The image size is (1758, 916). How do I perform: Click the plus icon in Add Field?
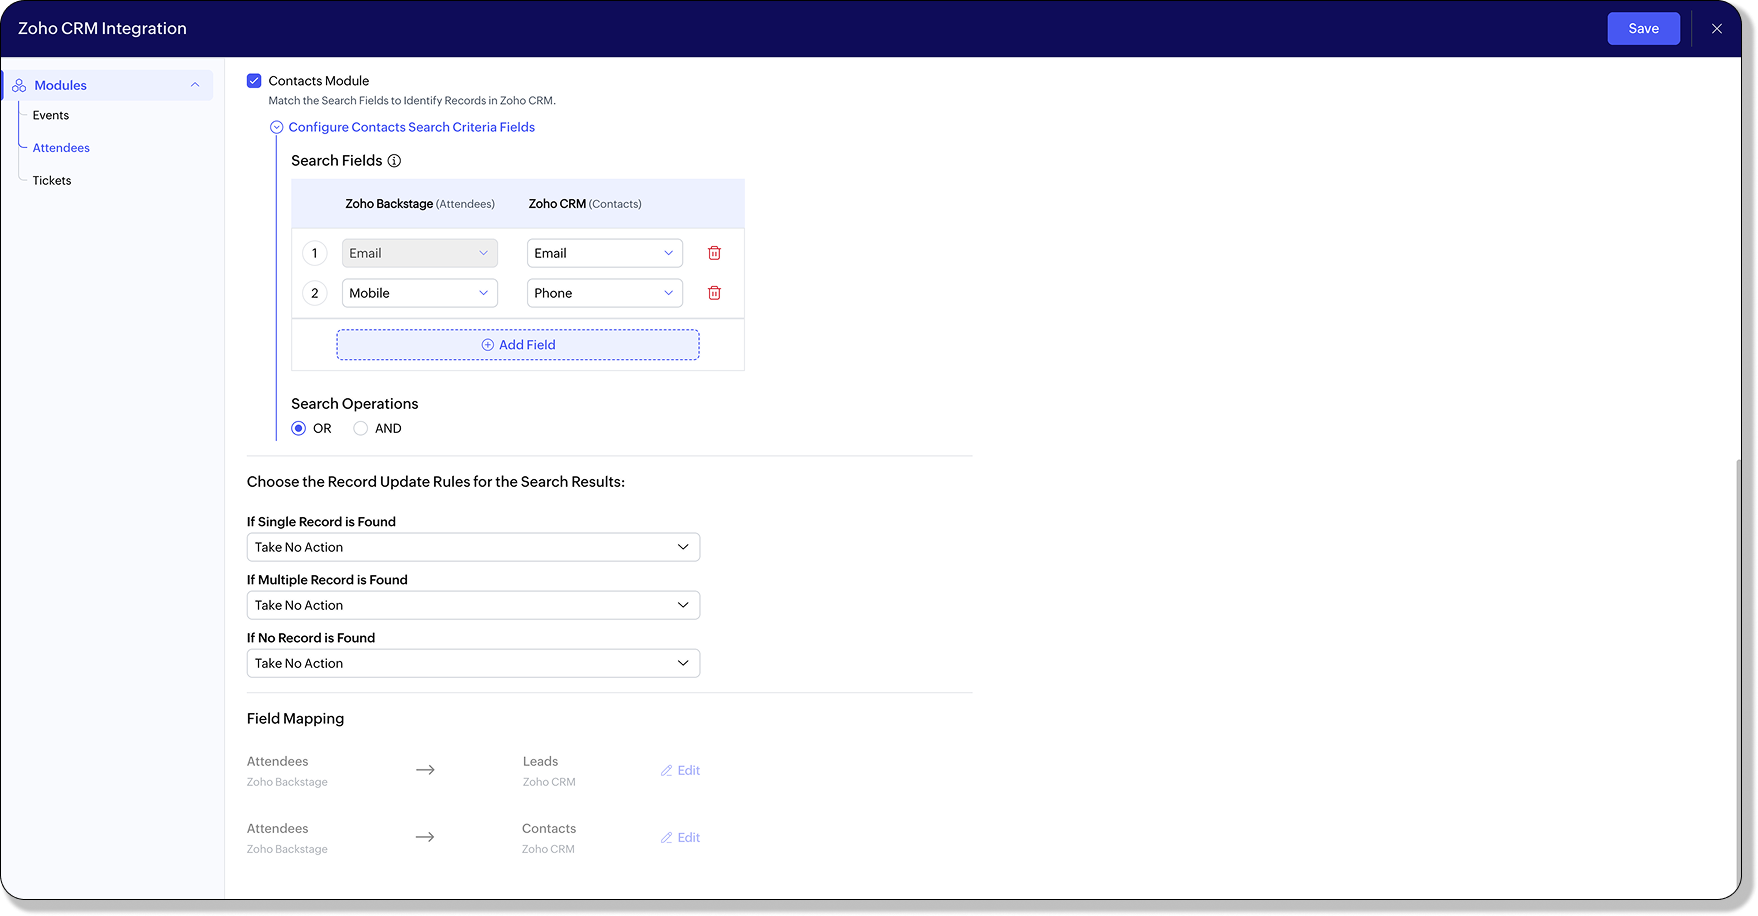pos(488,345)
